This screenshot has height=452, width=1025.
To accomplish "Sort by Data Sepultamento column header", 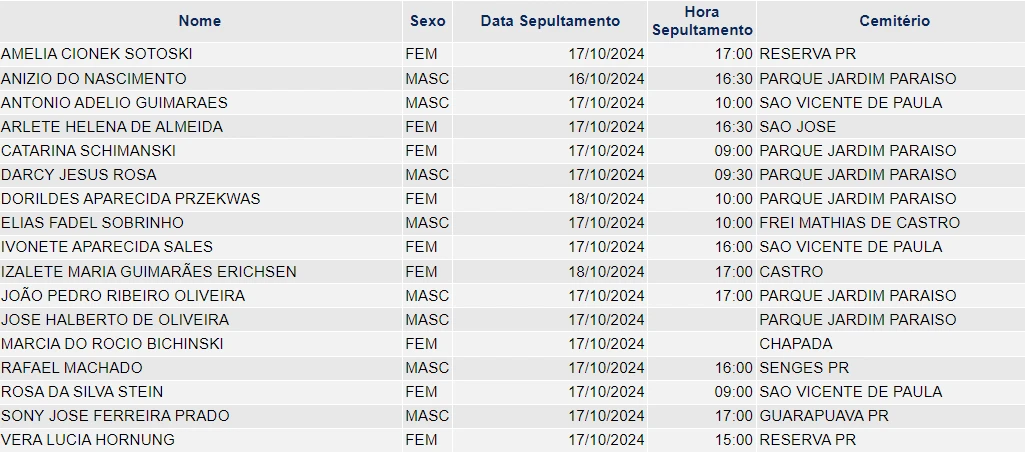I will [550, 21].
